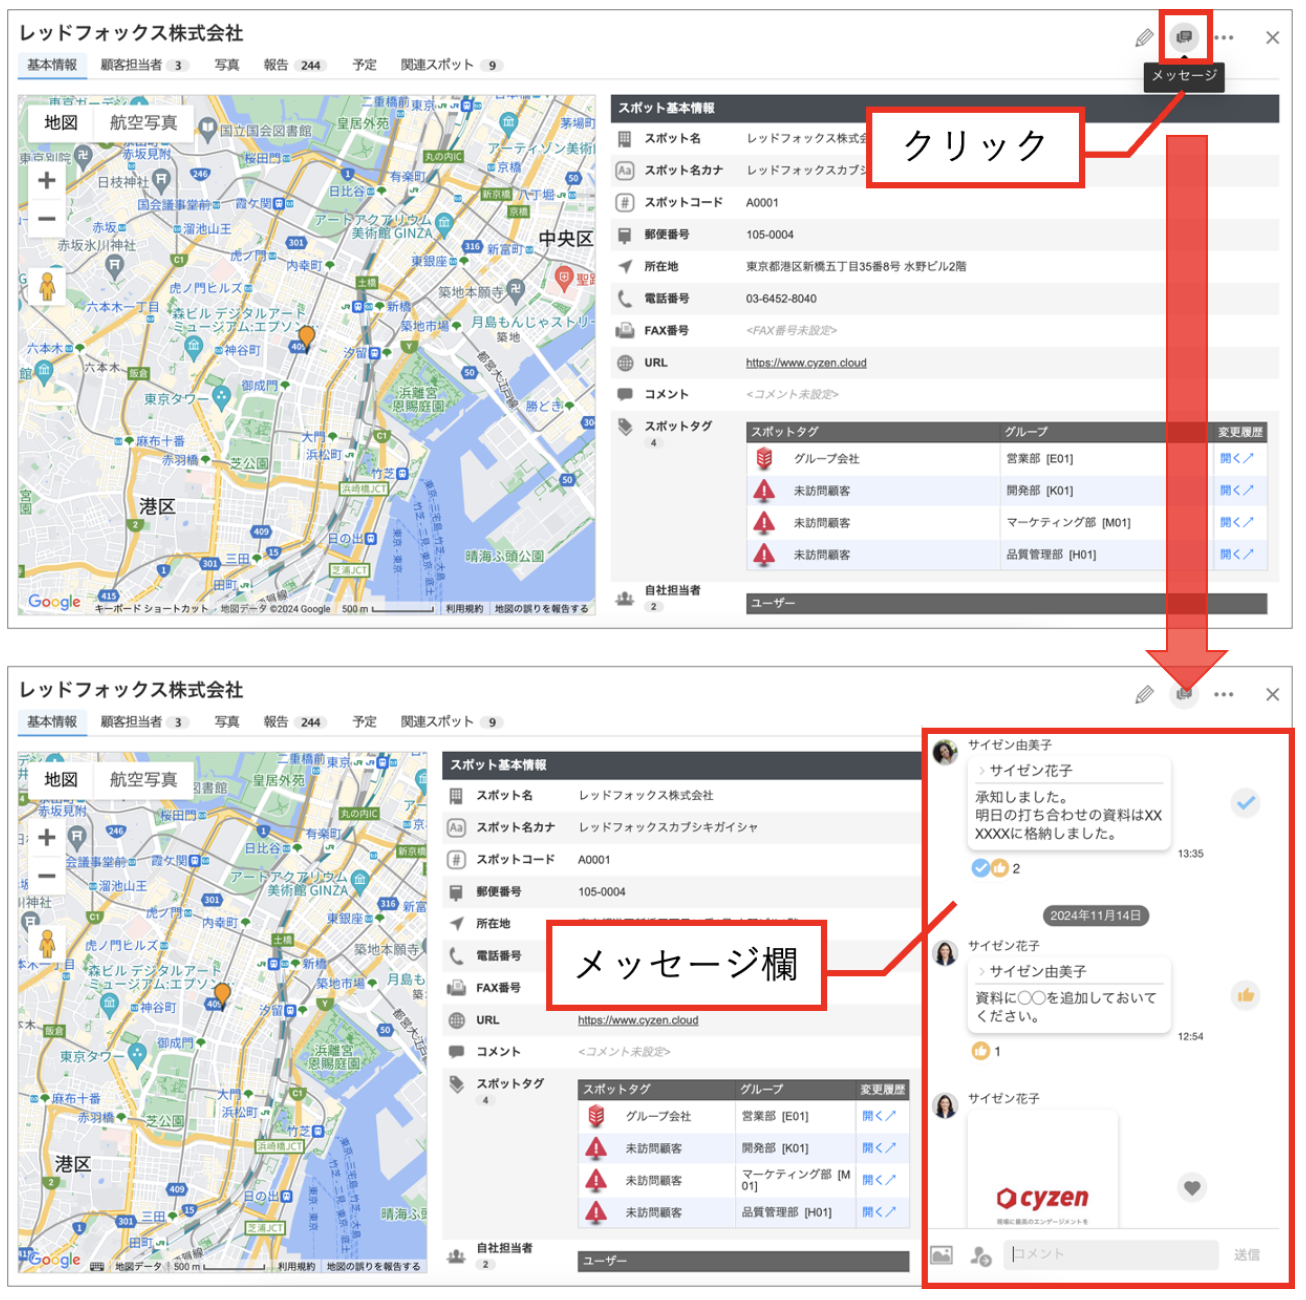Click レッドフォックスカブシキガイシャ in lower screenshot
Screen dimensions: 1306x1300
tap(668, 827)
